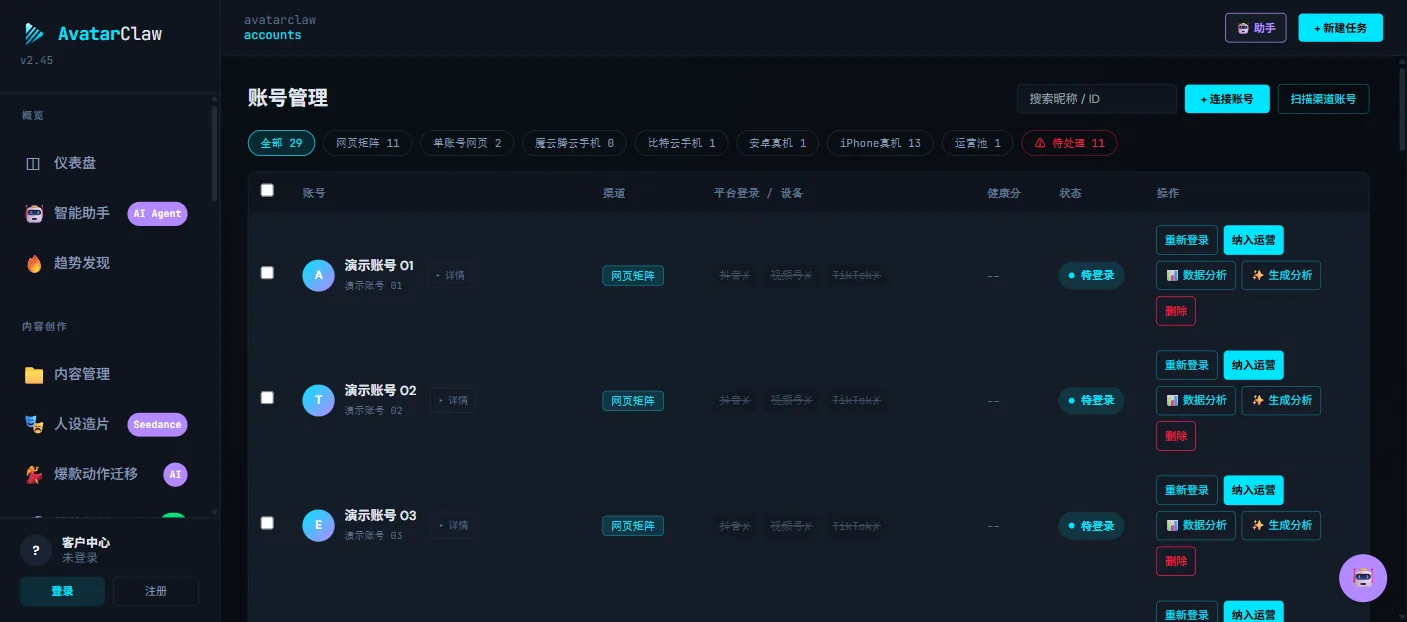Click the avatar T of 演示账号 02
This screenshot has width=1407, height=622.
(x=319, y=400)
